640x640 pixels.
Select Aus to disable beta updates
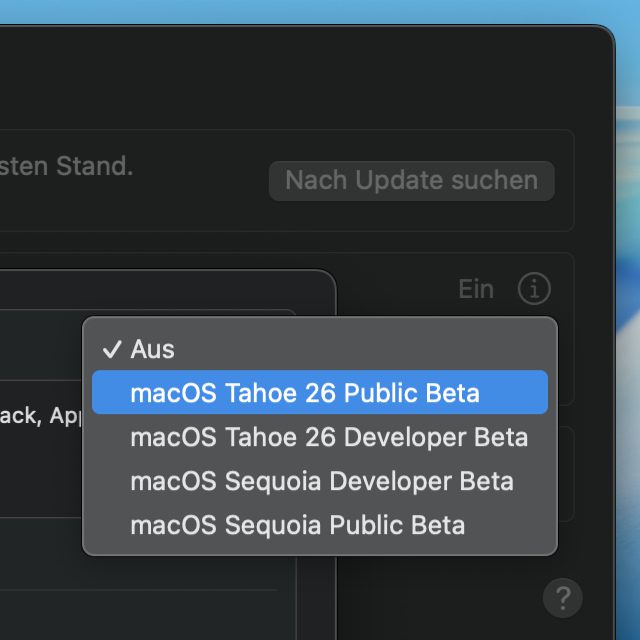coord(153,349)
